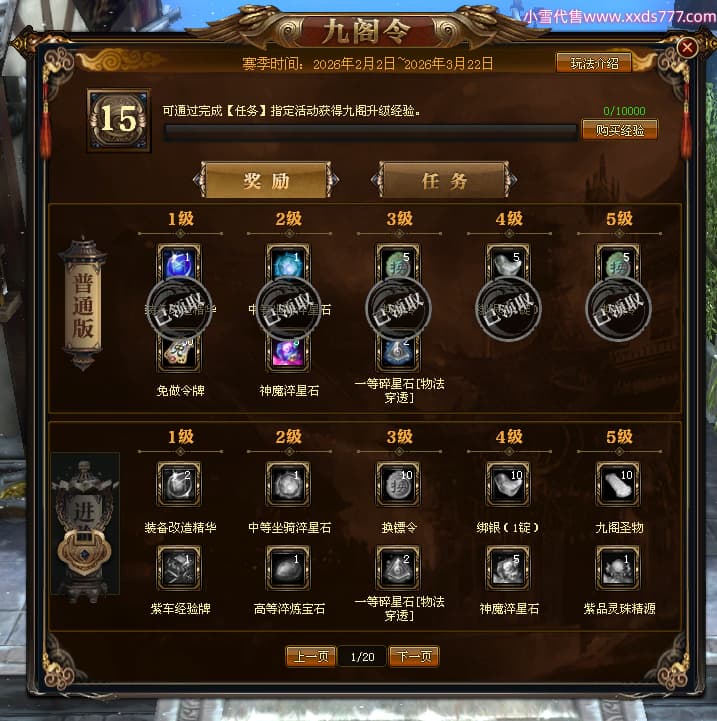Select the 高等淬炼宝石 reward icon
This screenshot has width=717, height=721.
(x=288, y=568)
